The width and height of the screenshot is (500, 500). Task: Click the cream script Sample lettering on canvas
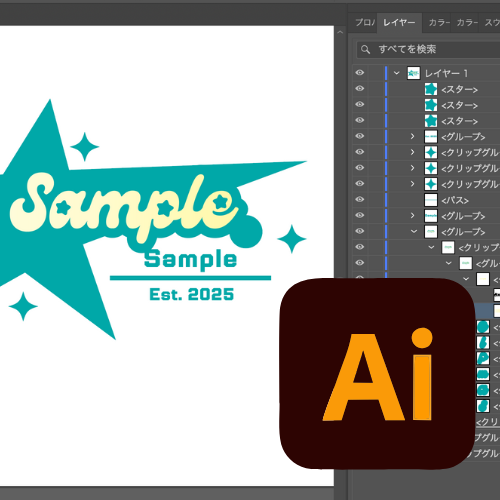point(123,207)
